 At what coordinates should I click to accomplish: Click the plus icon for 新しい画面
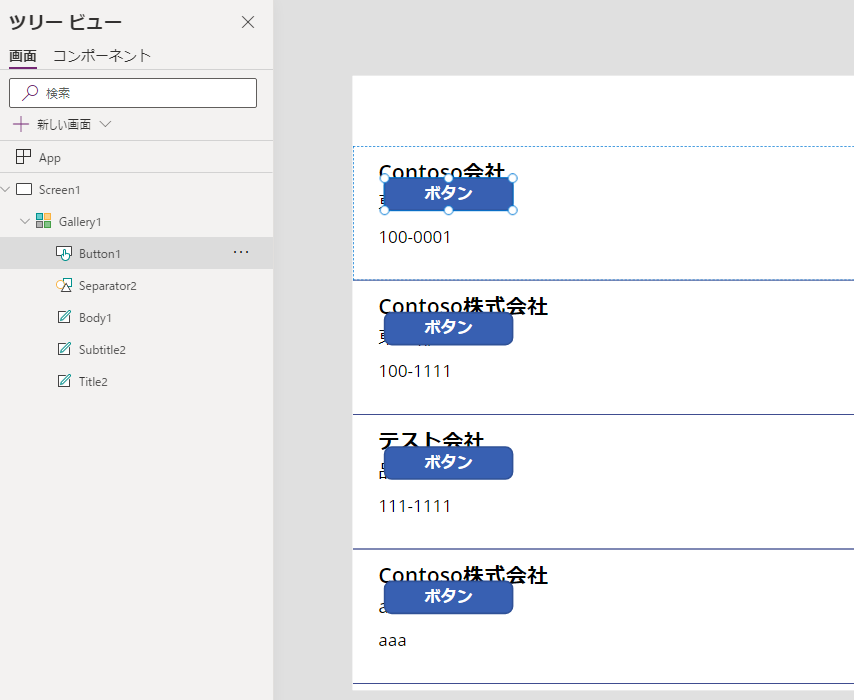(x=21, y=124)
